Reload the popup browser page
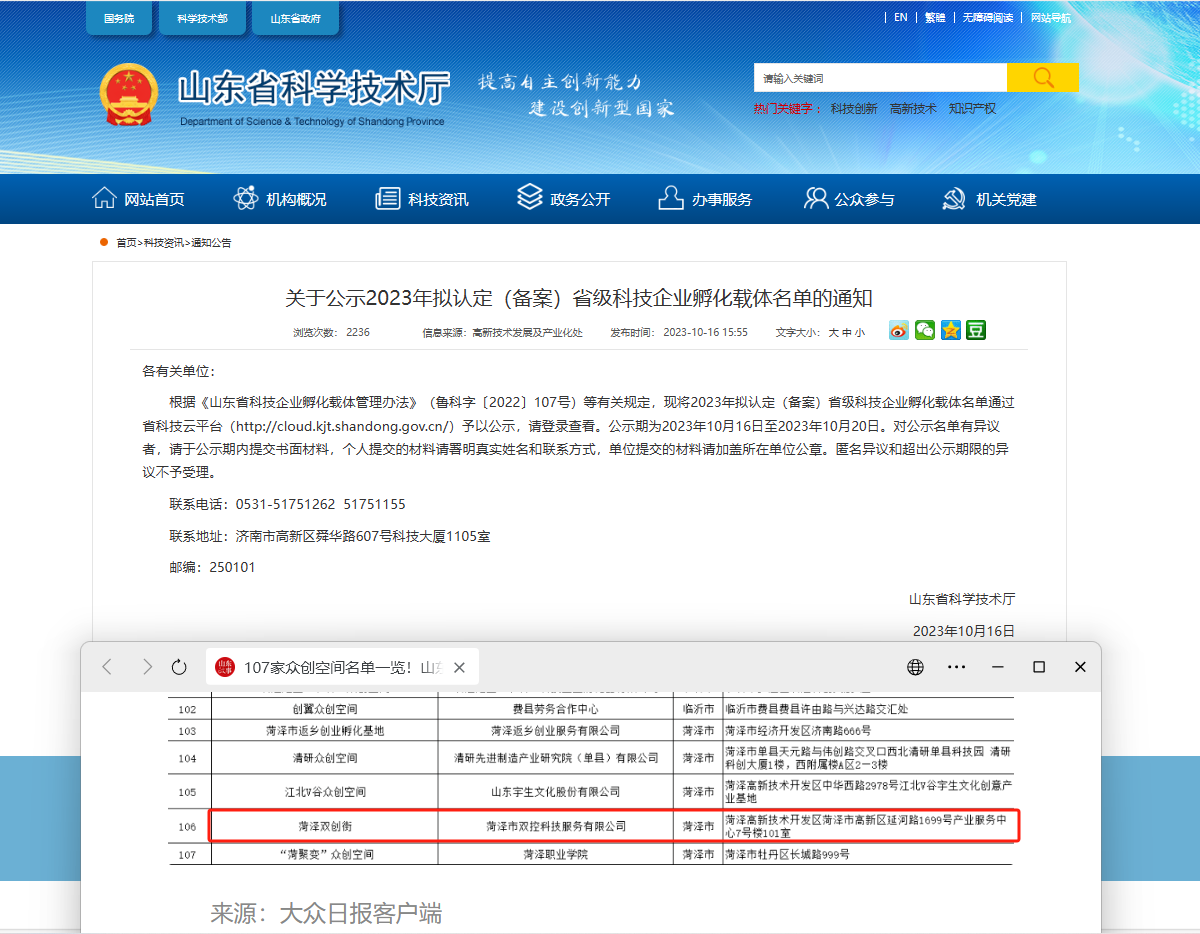 click(180, 667)
